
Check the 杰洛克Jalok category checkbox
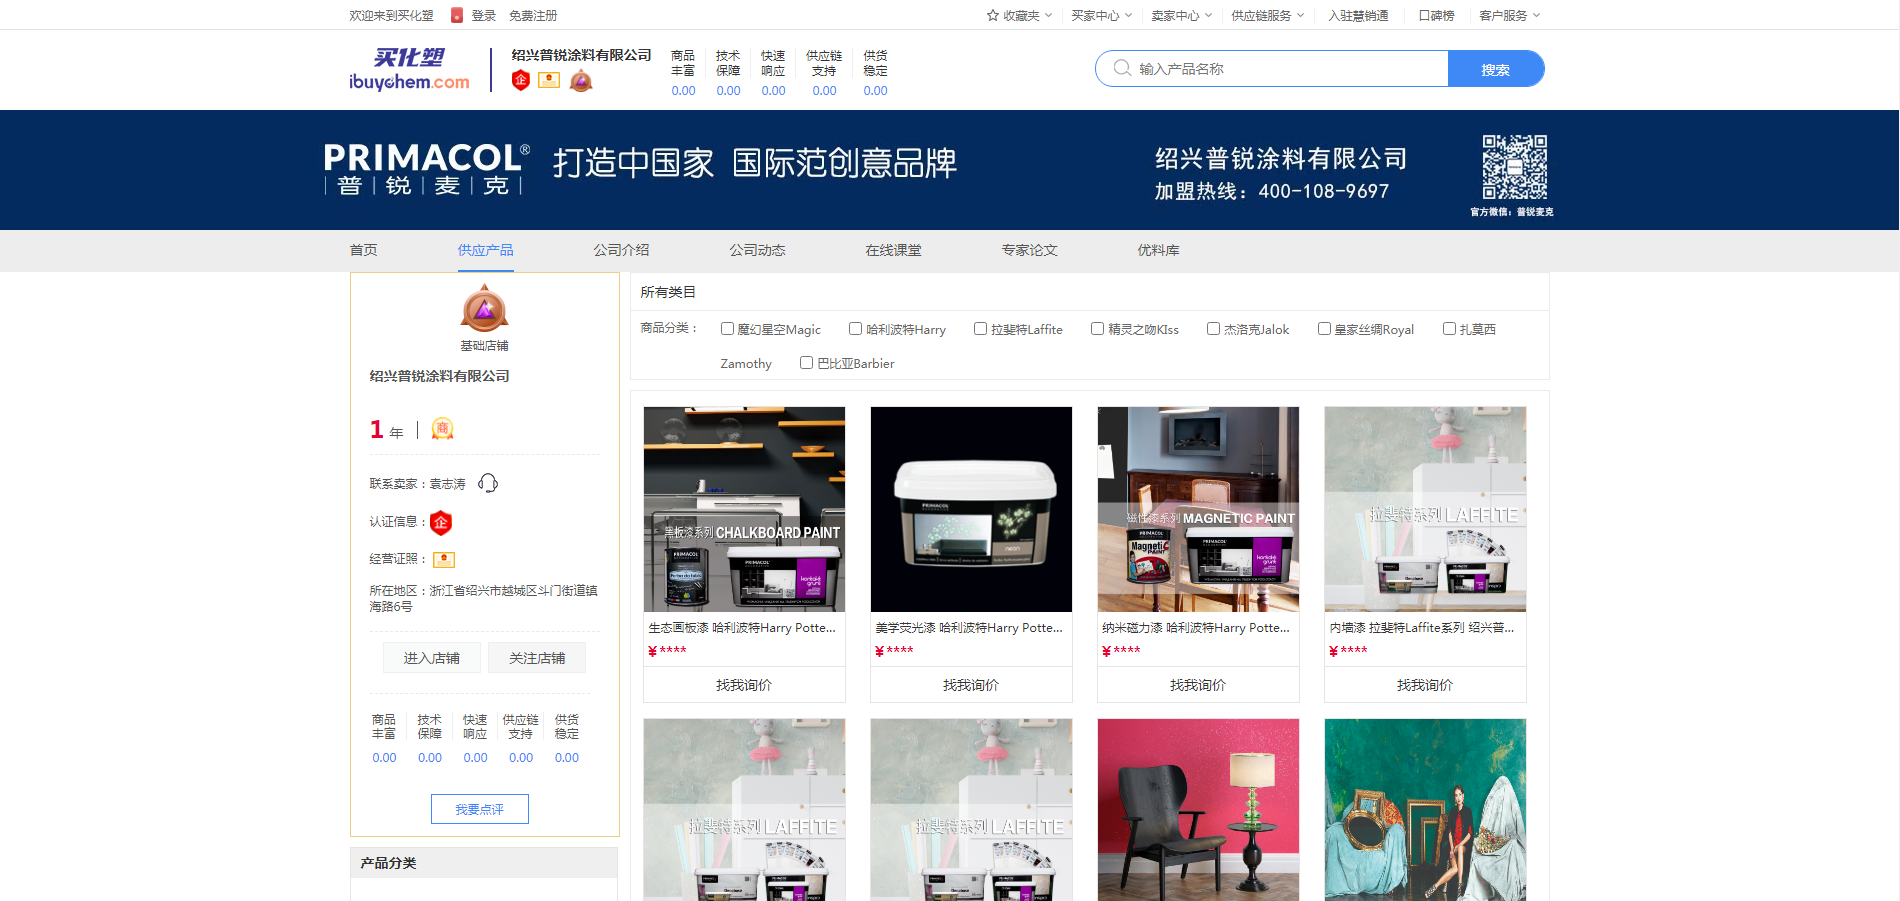coord(1213,328)
